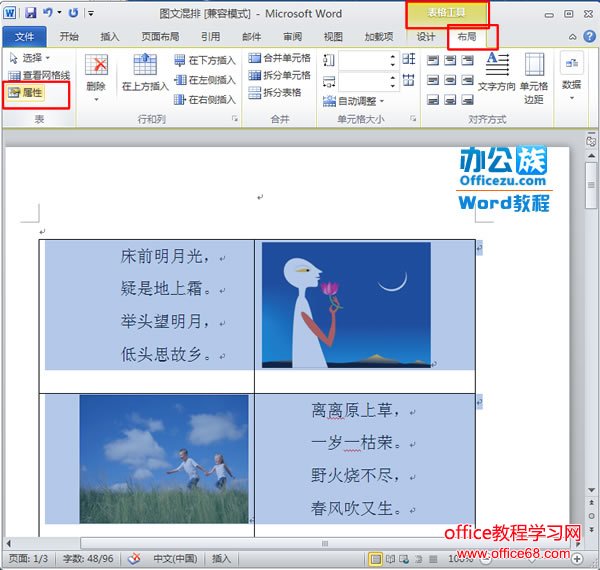Image resolution: width=600 pixels, height=570 pixels.
Task: Click the proofing errors icon in status bar
Action: click(134, 559)
